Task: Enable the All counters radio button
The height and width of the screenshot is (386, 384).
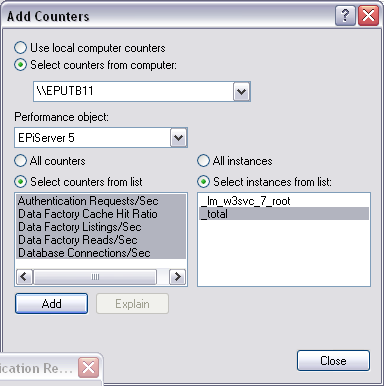Action: pyautogui.click(x=20, y=161)
